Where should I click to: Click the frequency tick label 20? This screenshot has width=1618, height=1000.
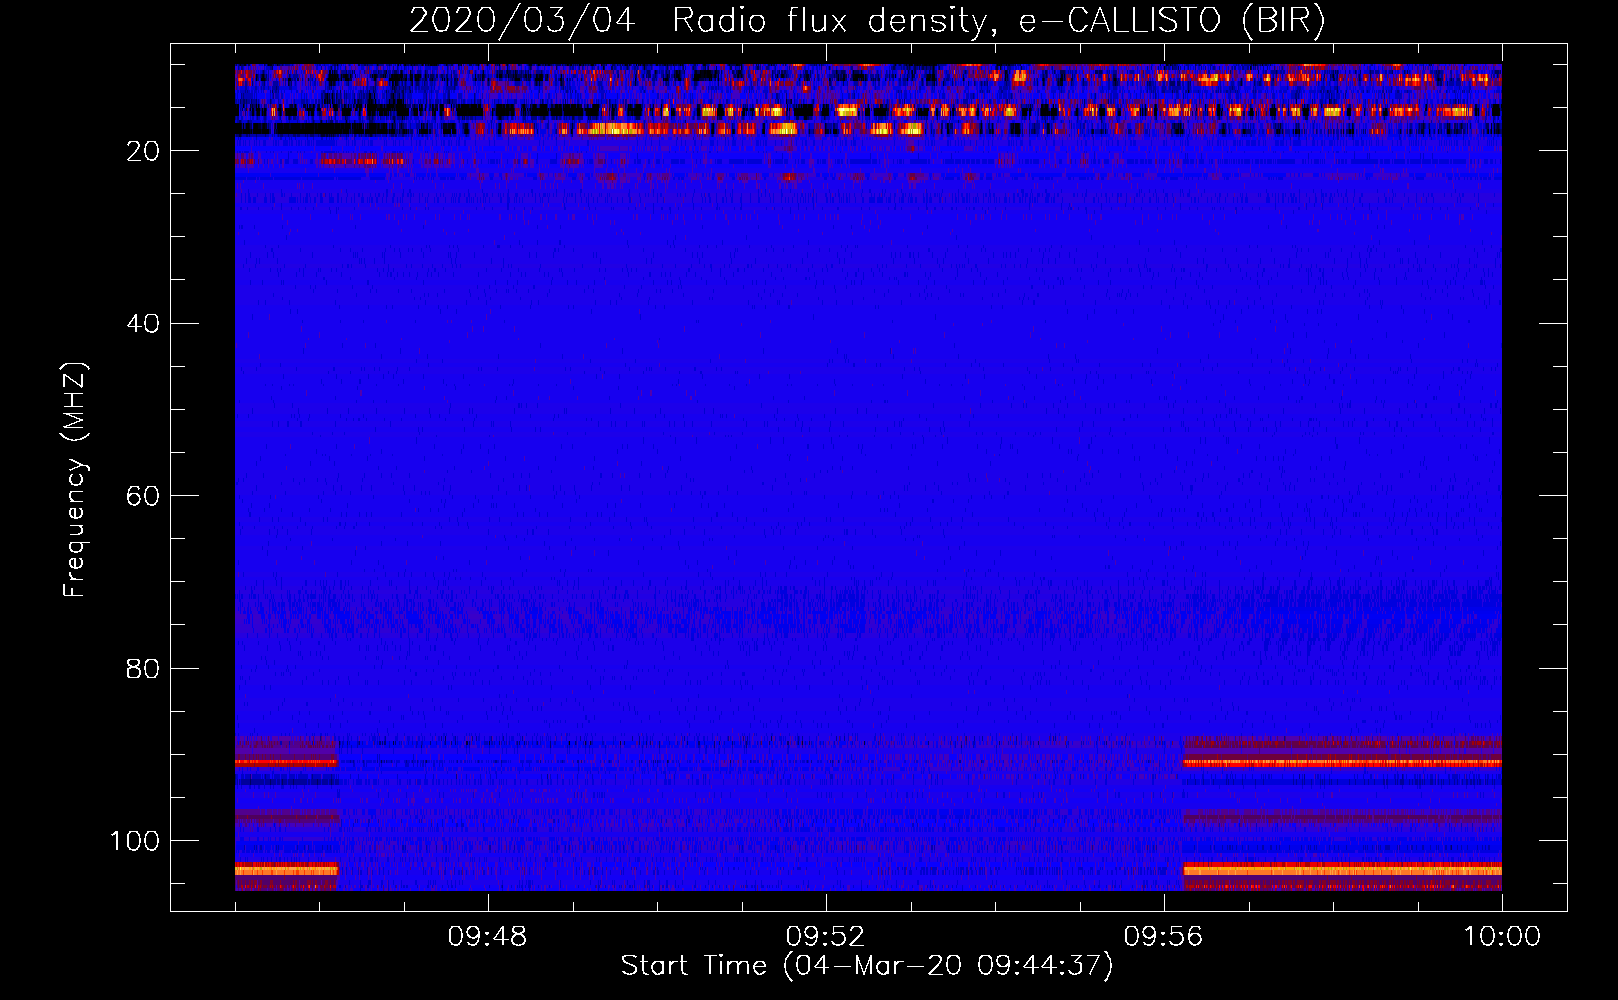(143, 151)
